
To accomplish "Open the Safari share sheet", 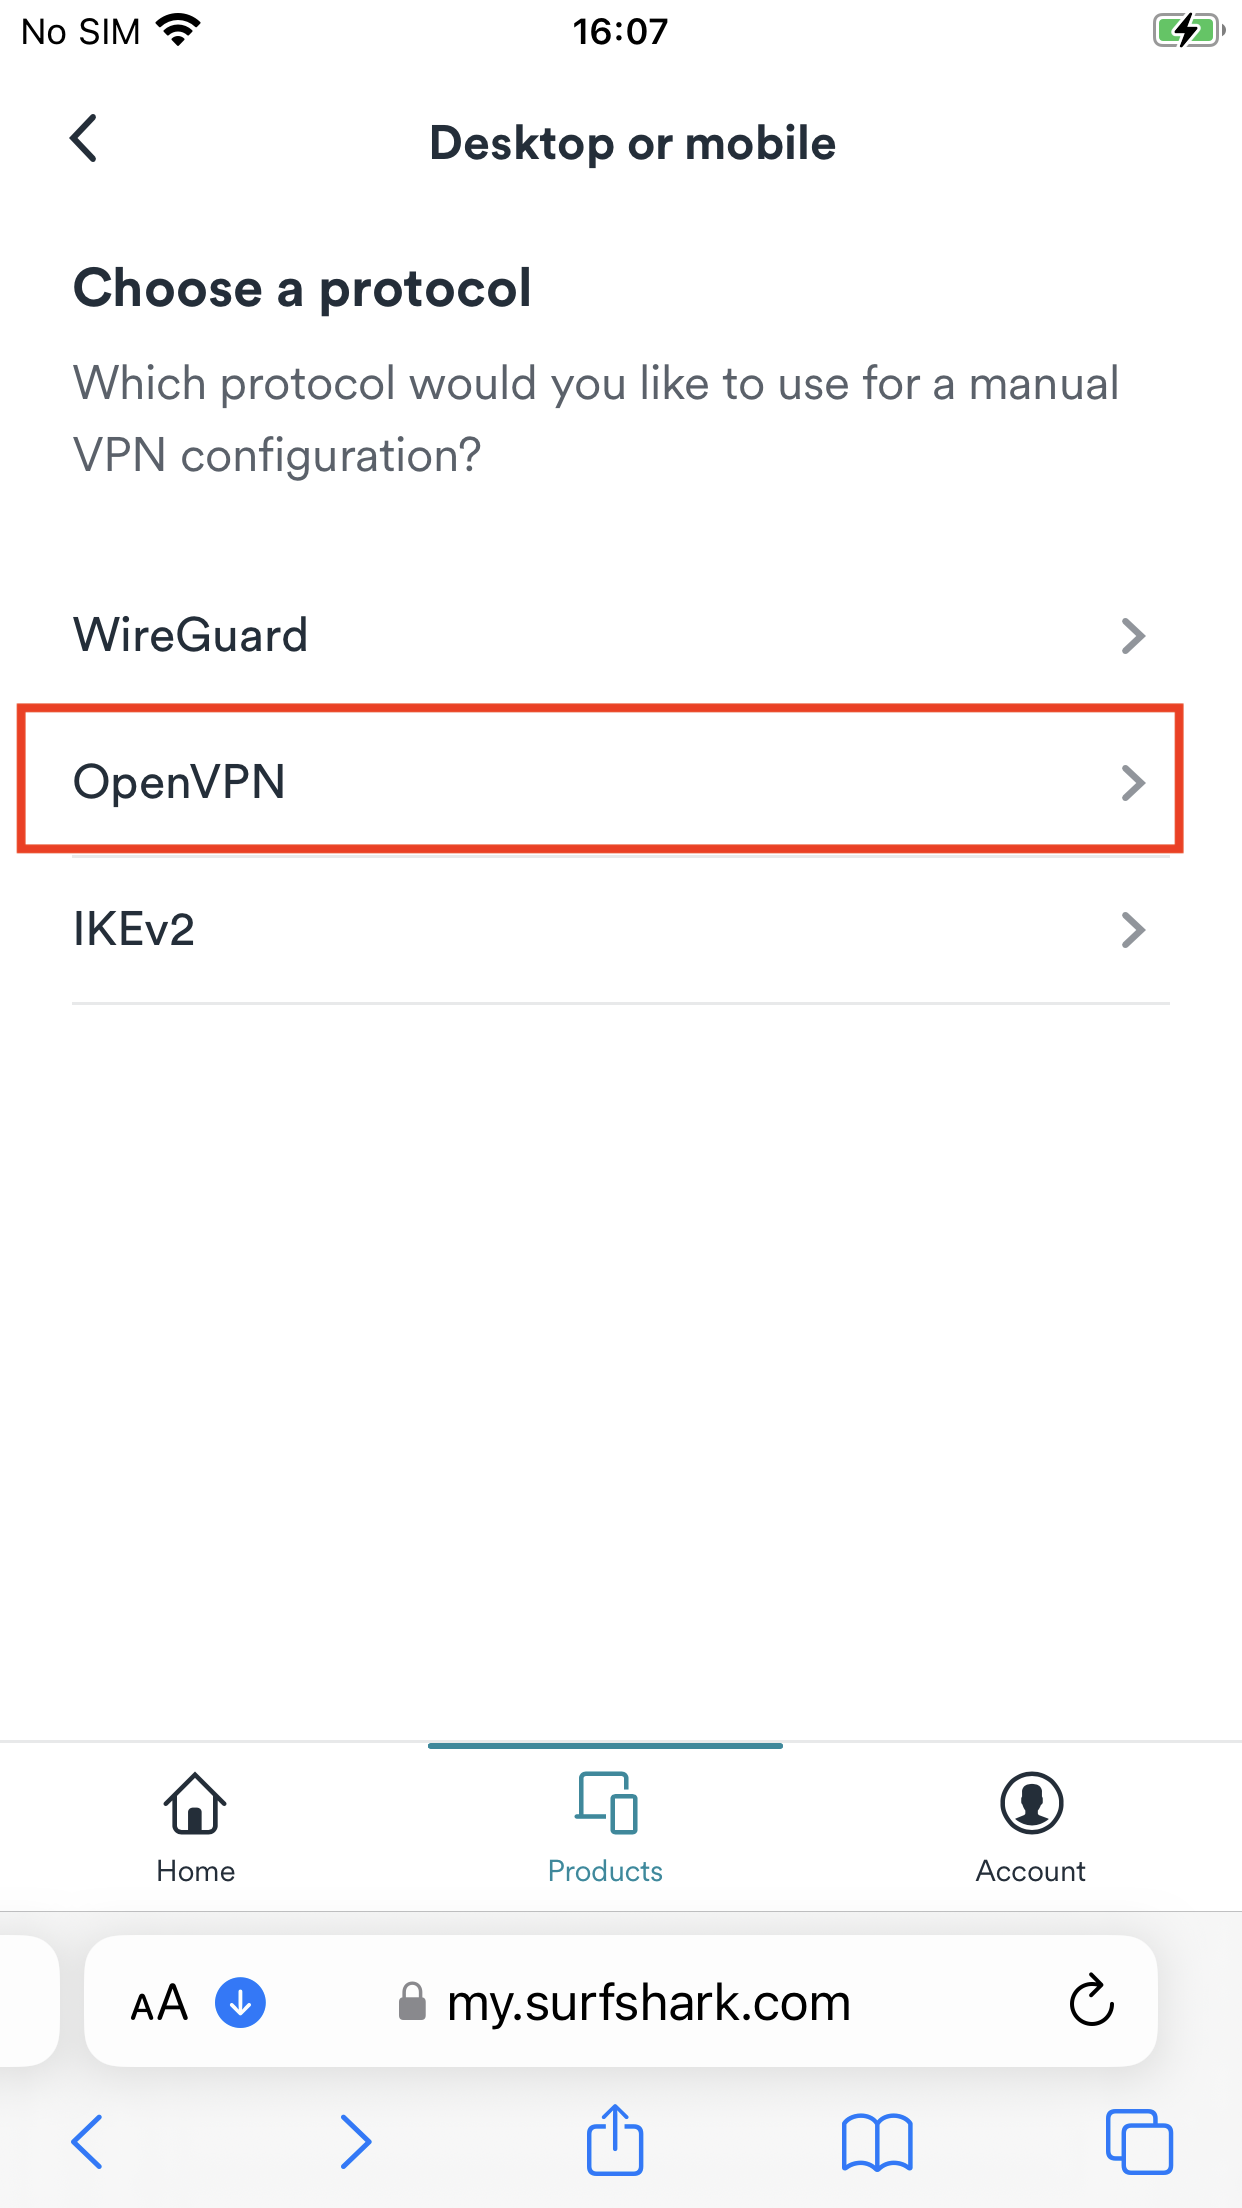I will click(614, 2140).
